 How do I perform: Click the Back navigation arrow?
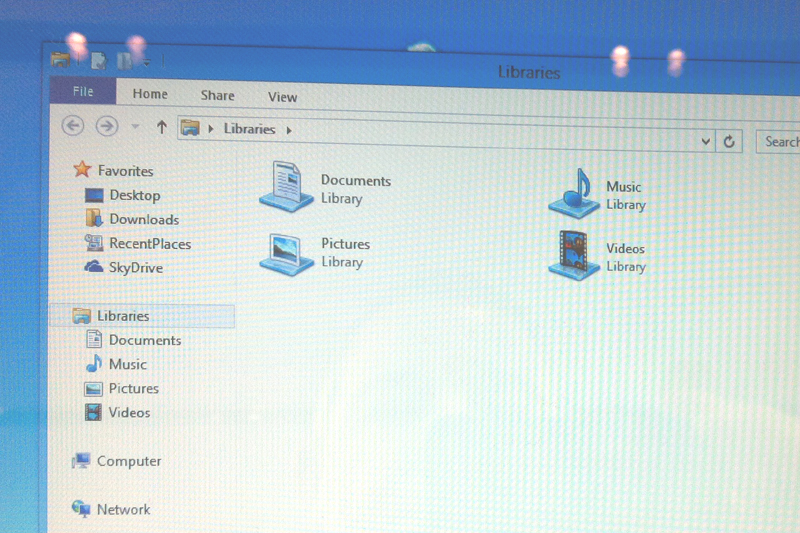coord(72,126)
